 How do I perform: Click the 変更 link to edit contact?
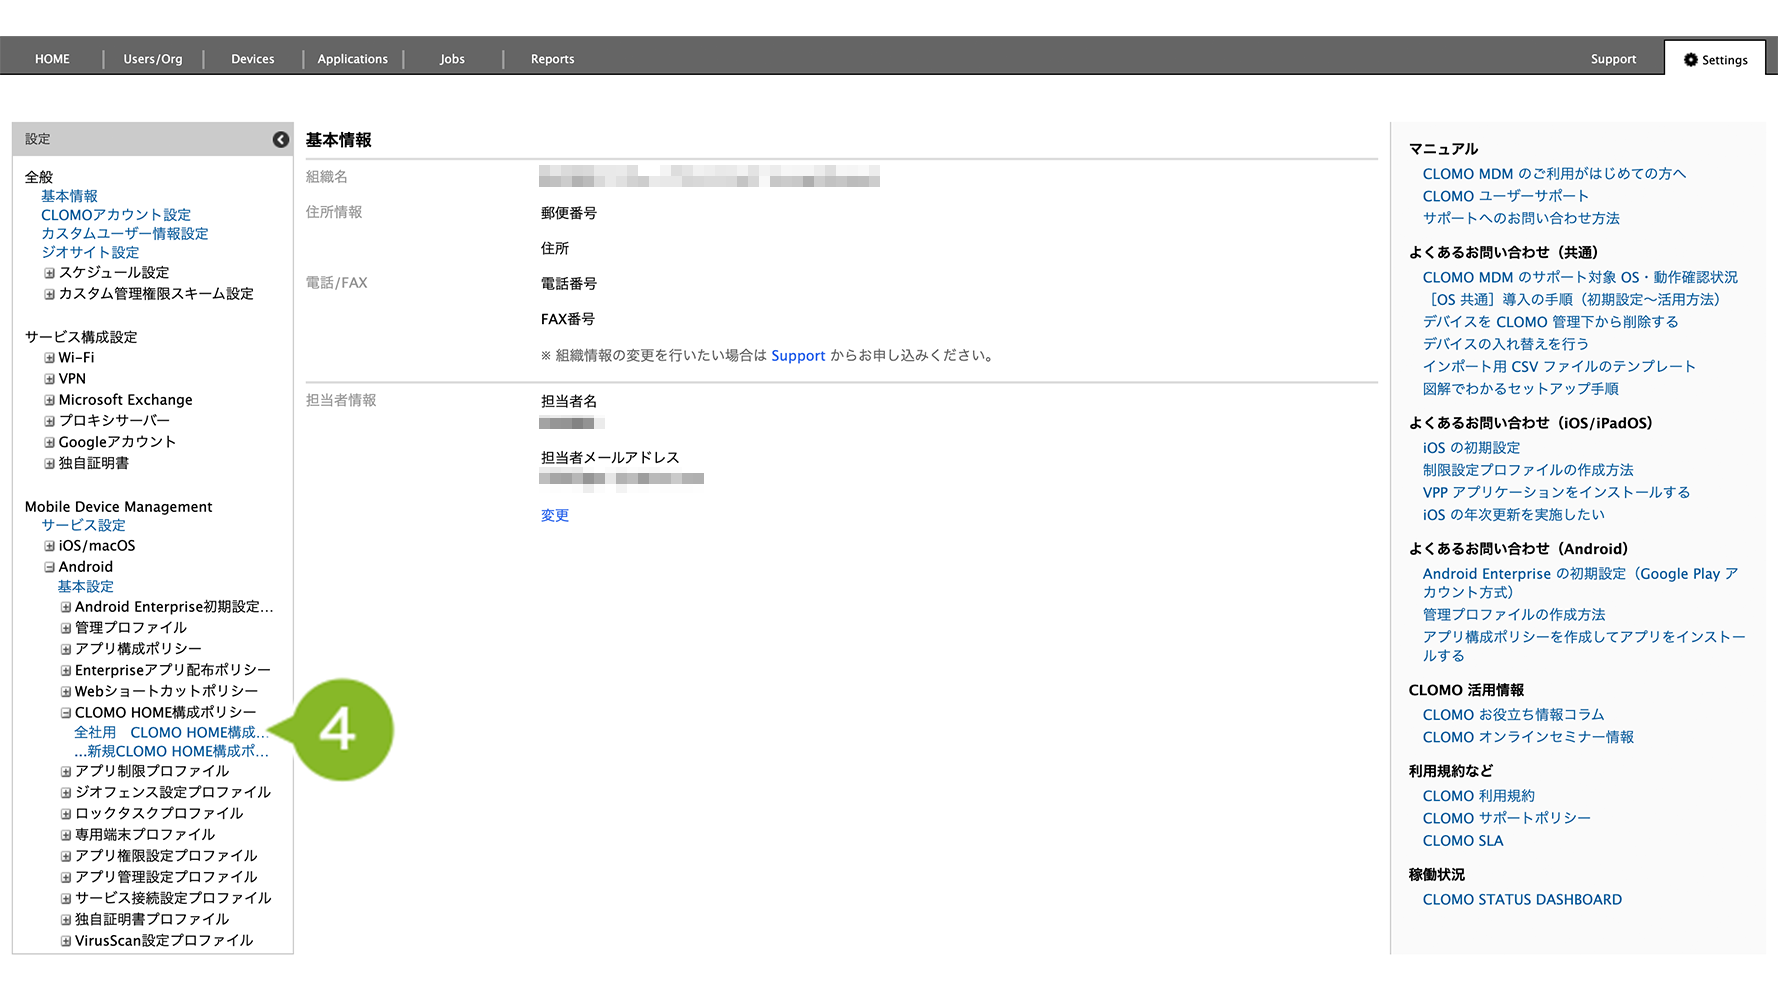pos(555,516)
